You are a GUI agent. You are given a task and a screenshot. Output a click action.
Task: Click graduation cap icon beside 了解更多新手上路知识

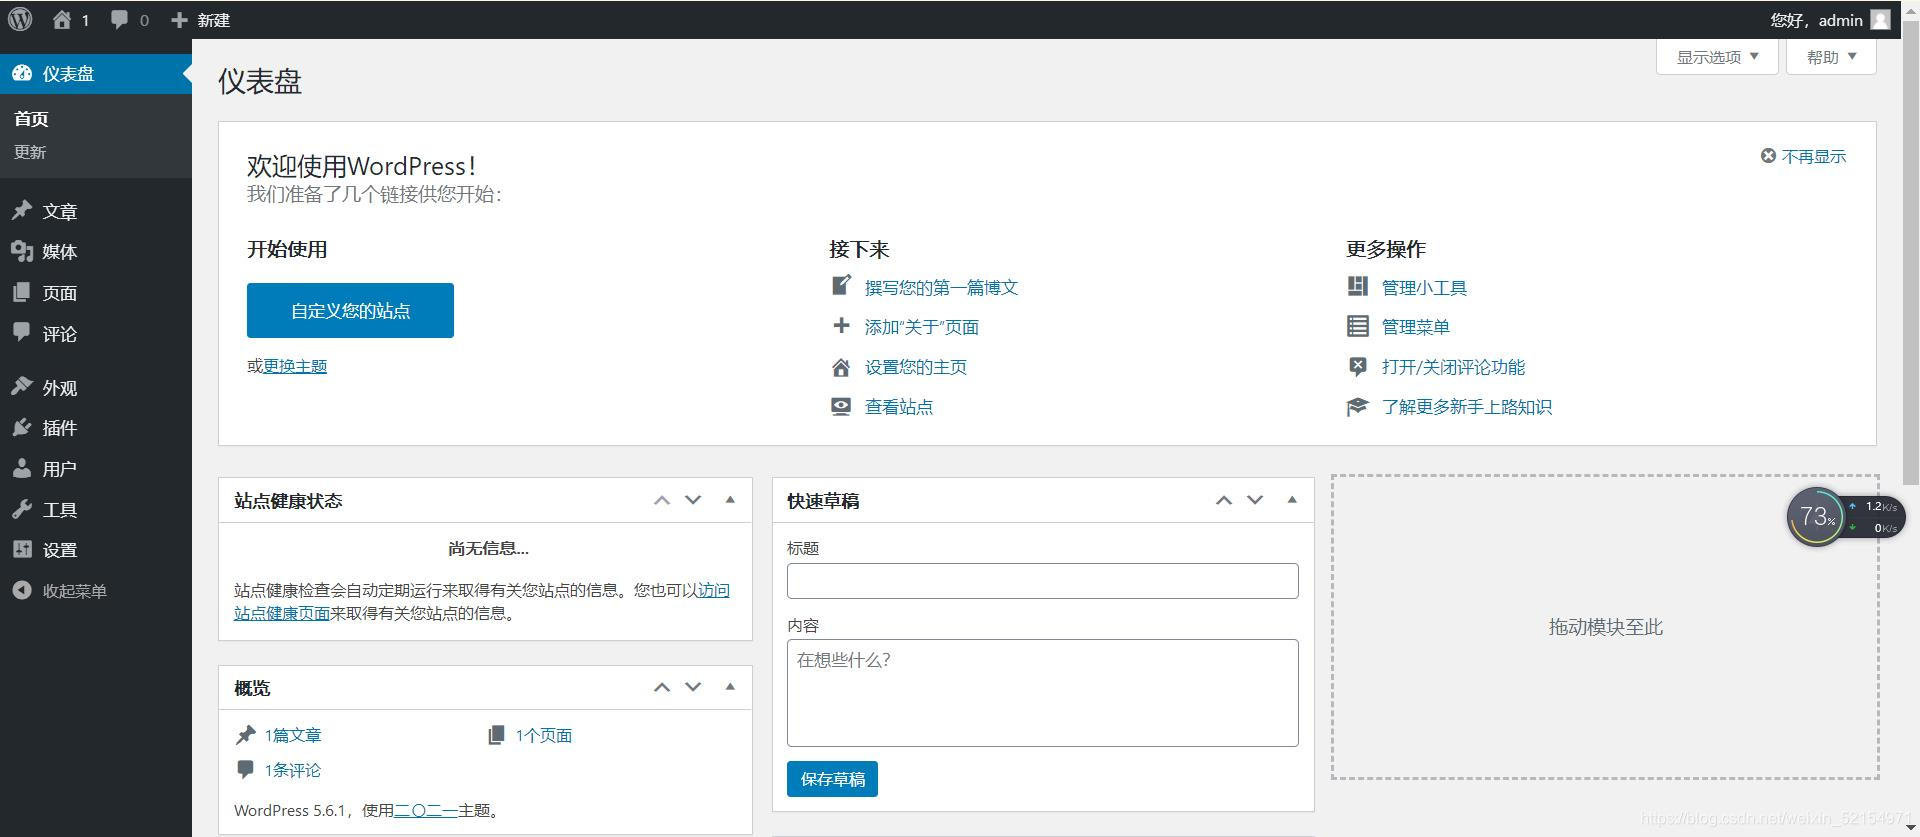[x=1357, y=406]
